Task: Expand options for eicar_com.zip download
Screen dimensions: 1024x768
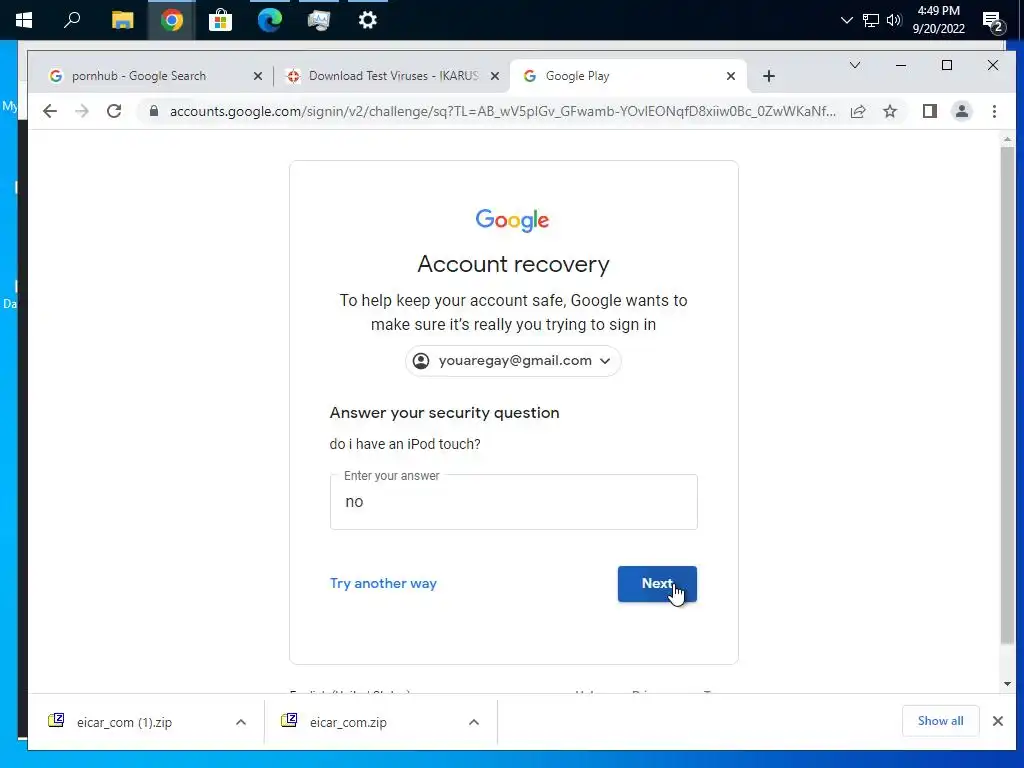Action: pyautogui.click(x=474, y=722)
